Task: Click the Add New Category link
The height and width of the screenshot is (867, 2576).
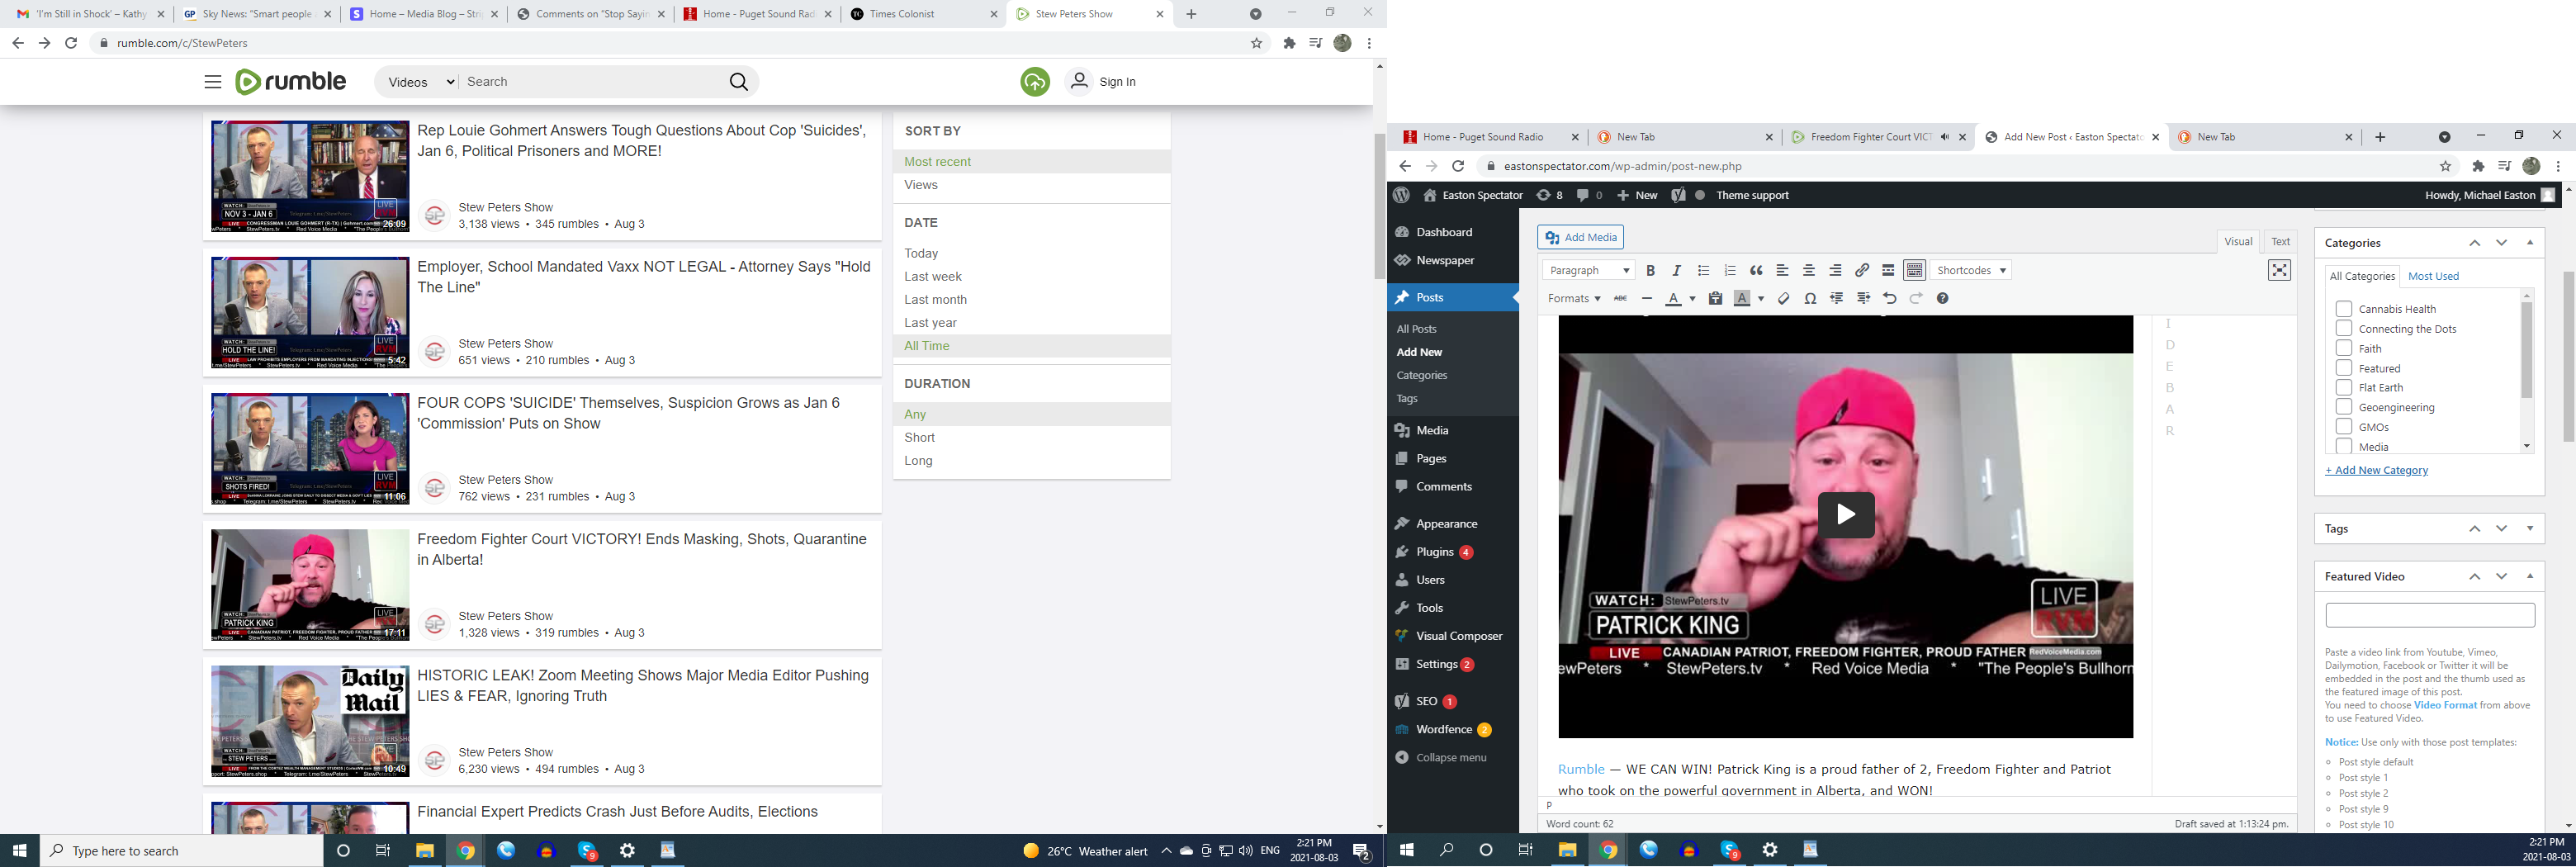Action: tap(2376, 471)
